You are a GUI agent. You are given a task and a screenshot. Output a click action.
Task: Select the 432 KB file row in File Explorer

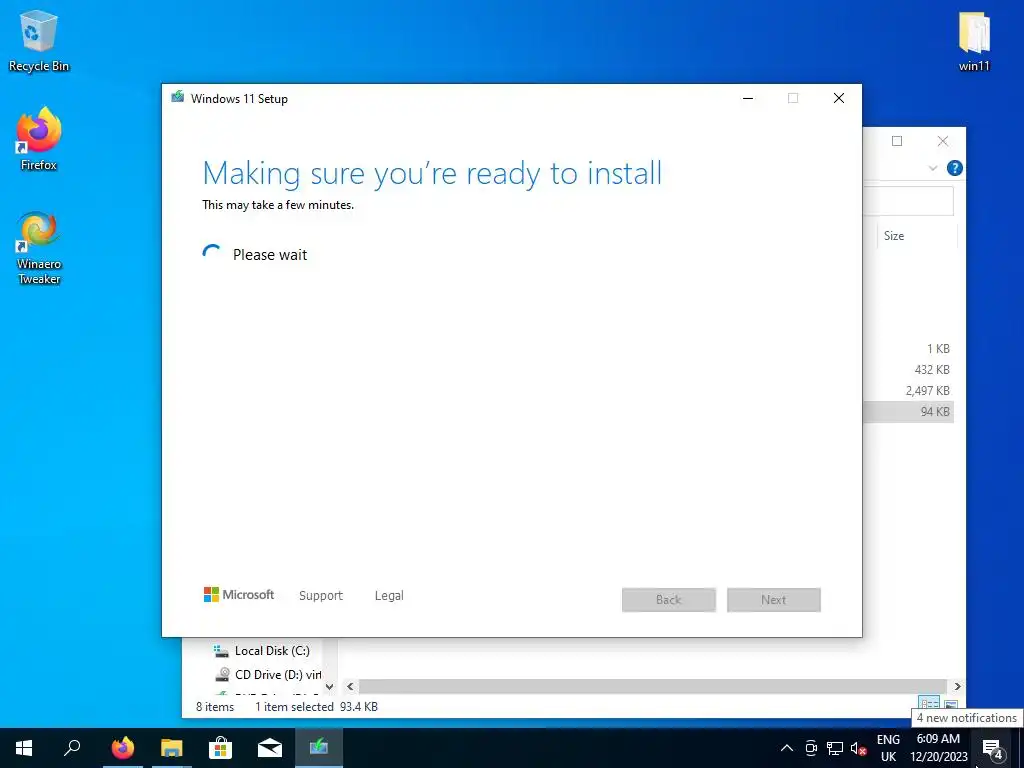908,370
